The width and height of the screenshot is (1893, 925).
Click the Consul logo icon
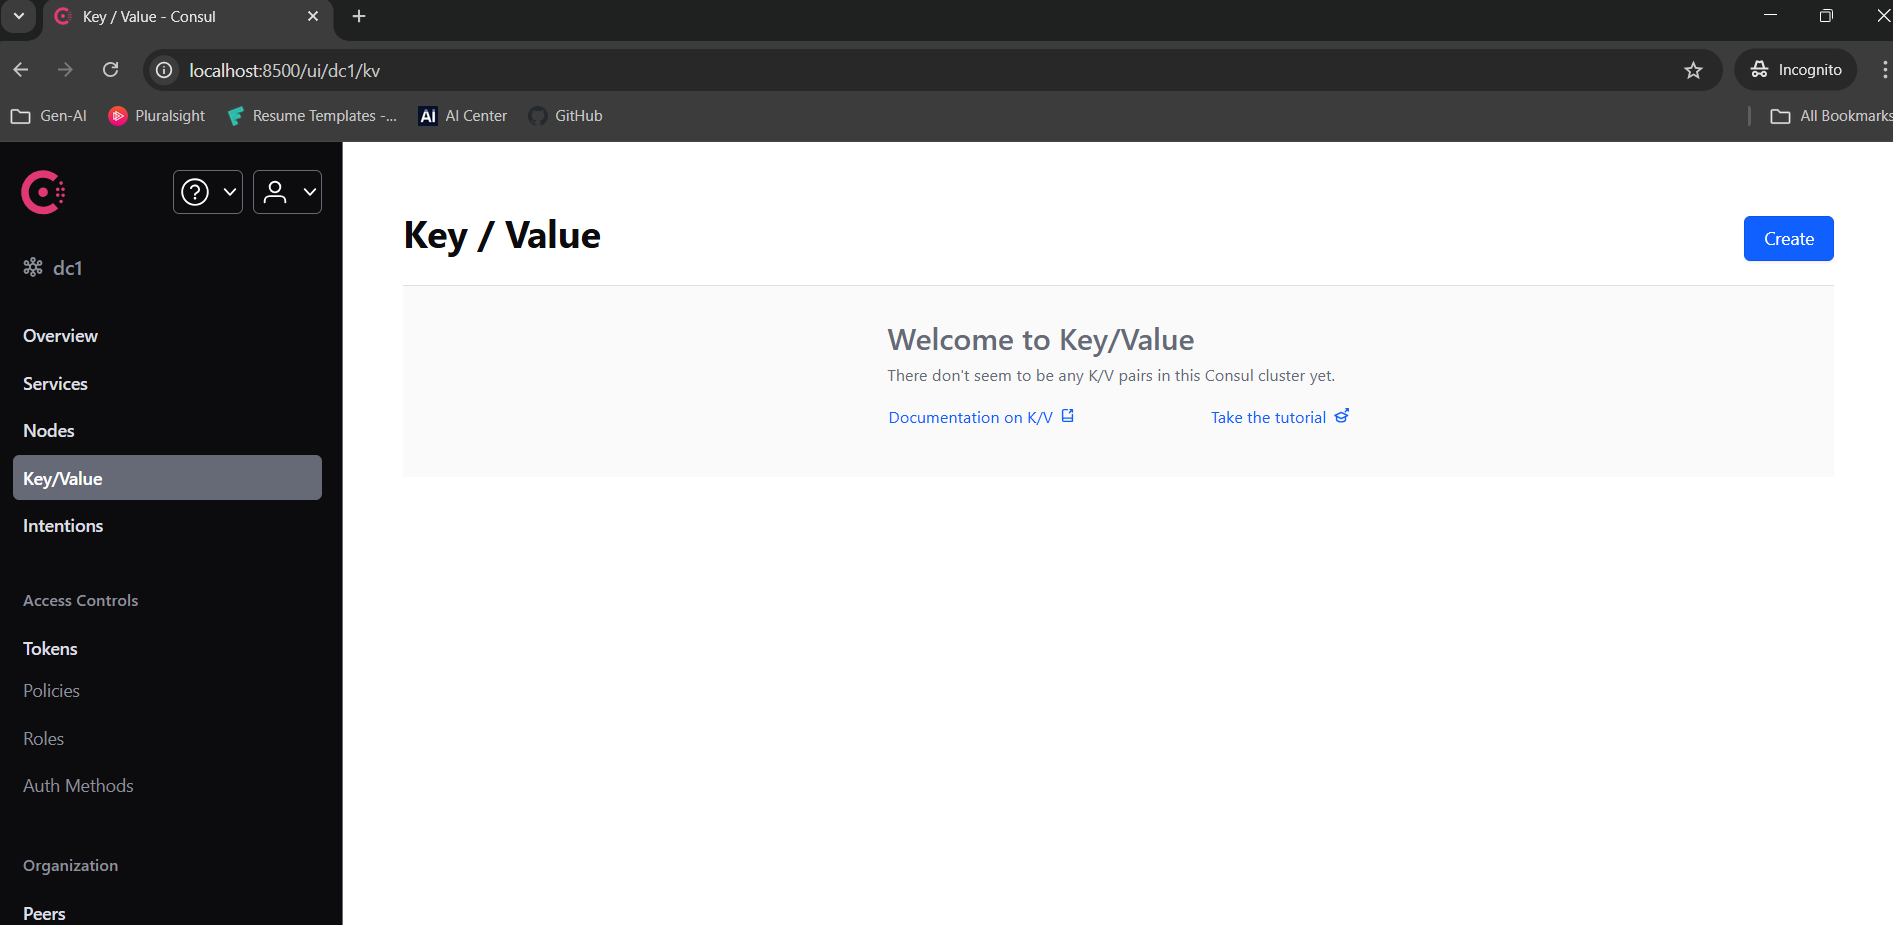(43, 191)
